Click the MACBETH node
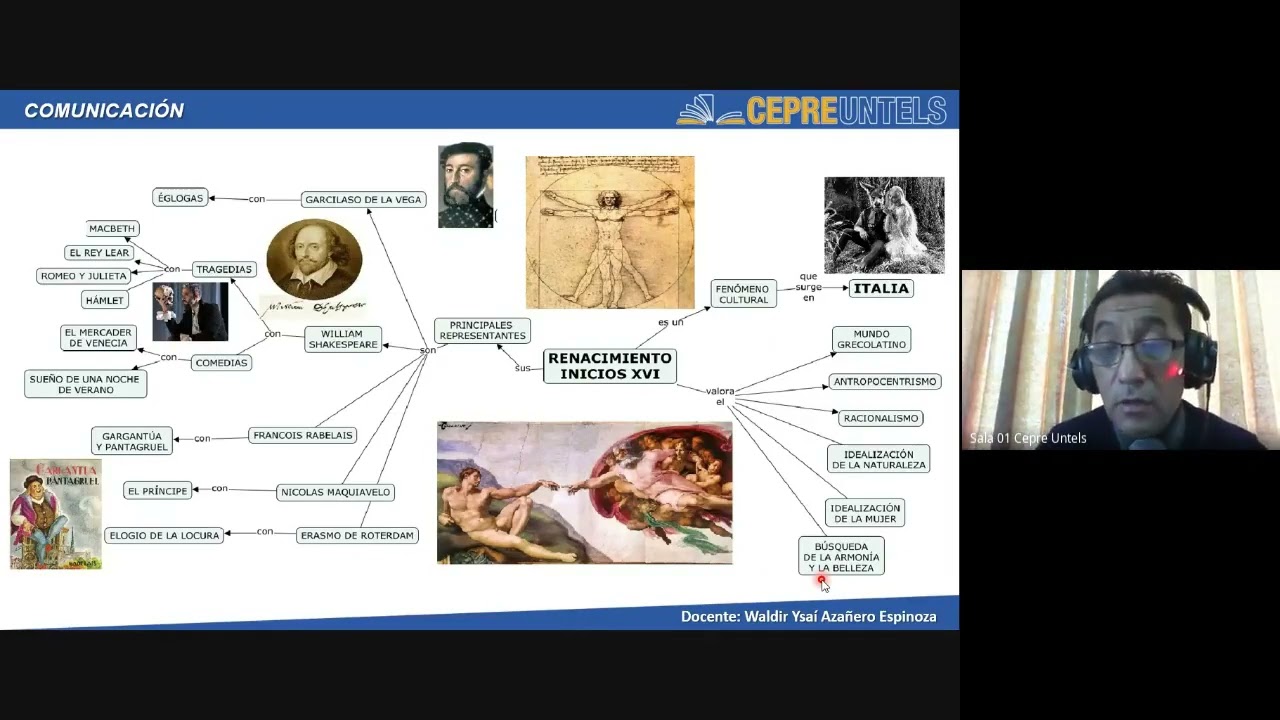1280x720 pixels. click(112, 229)
